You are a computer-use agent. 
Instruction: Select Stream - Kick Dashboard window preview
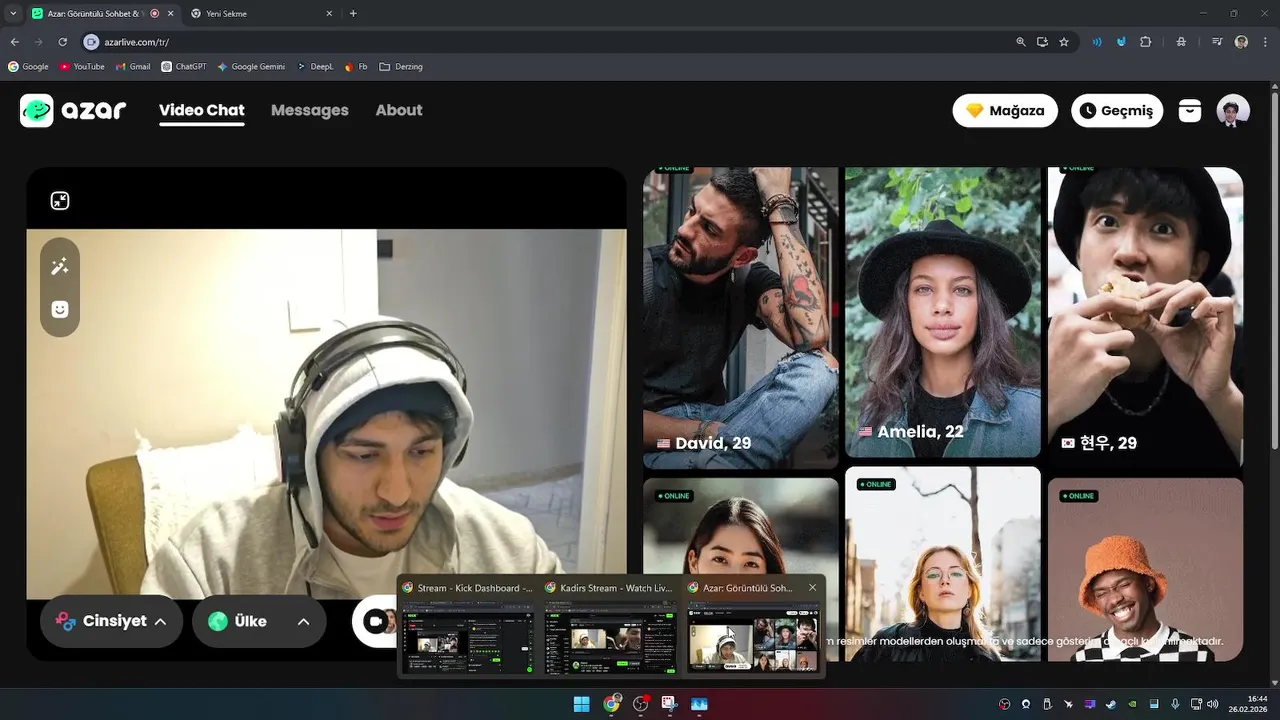click(x=466, y=626)
